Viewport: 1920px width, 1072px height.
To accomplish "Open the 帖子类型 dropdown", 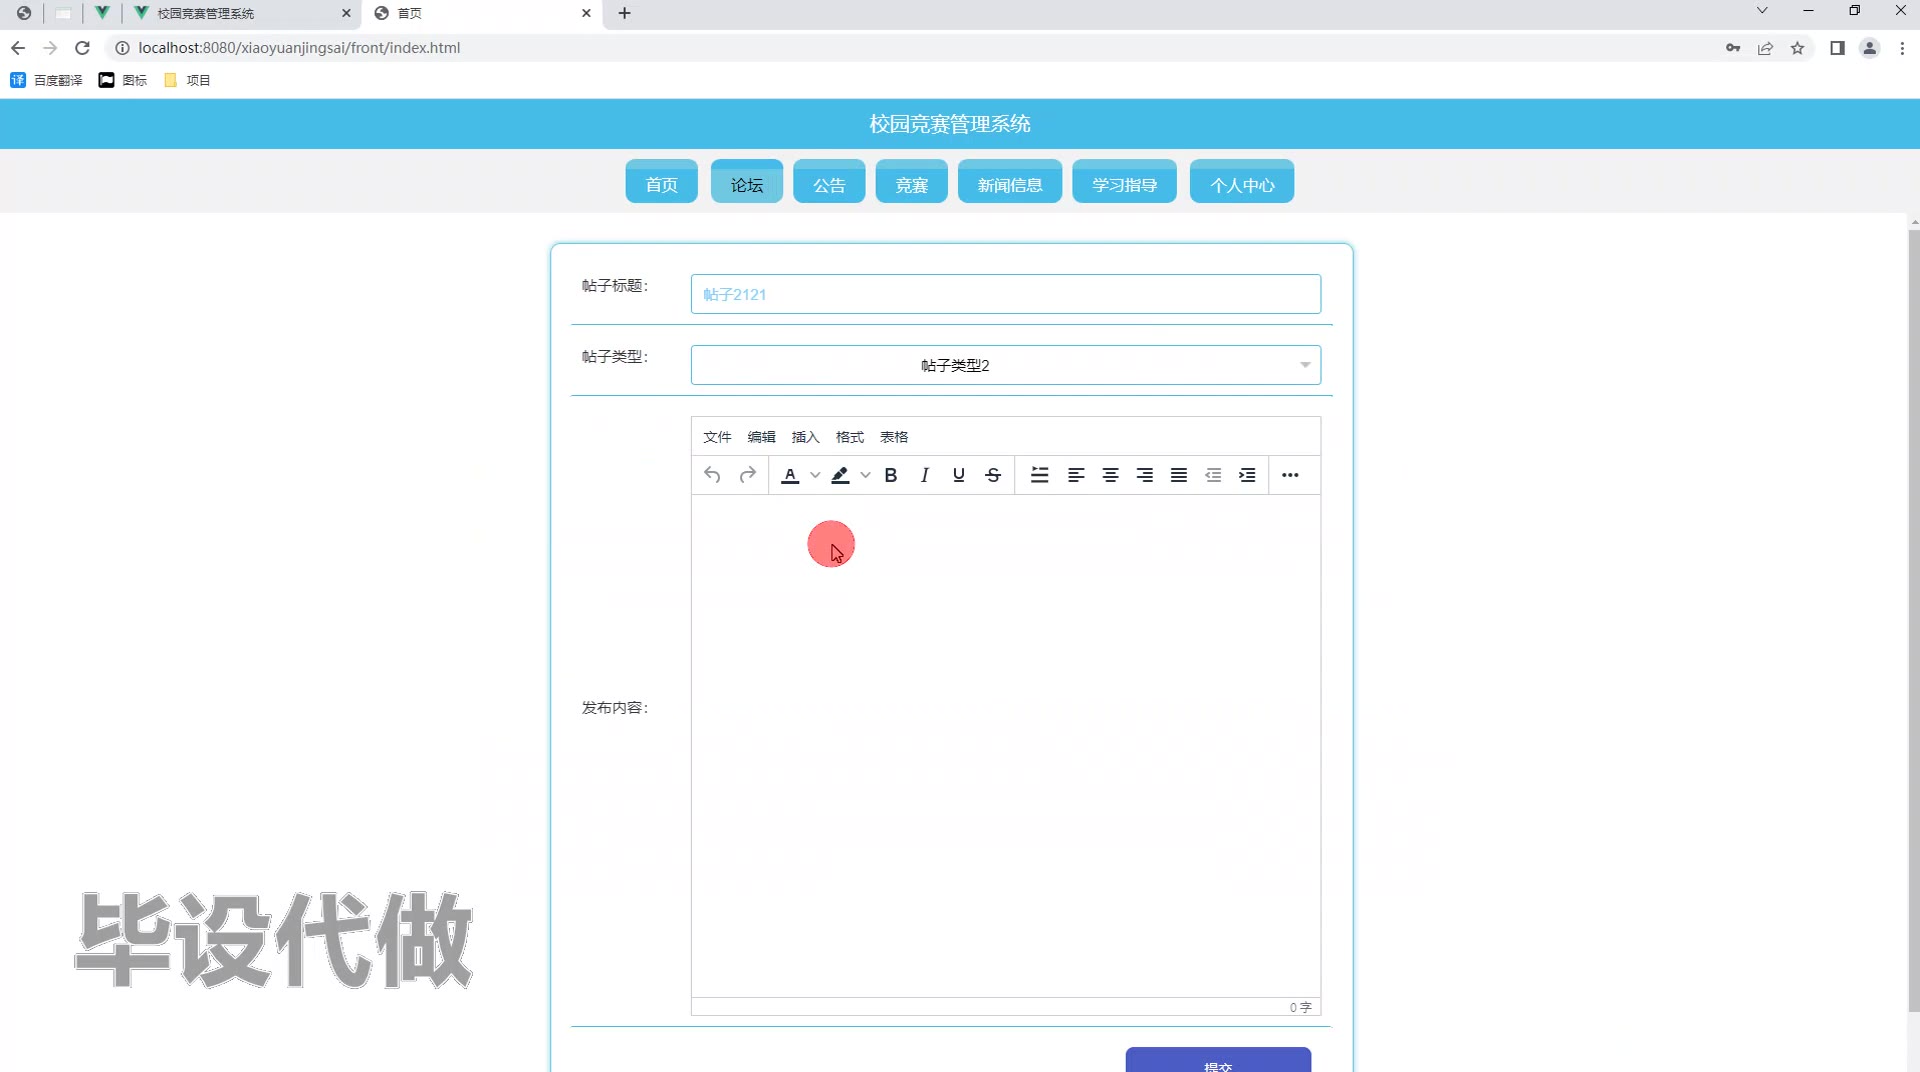I will 1005,365.
